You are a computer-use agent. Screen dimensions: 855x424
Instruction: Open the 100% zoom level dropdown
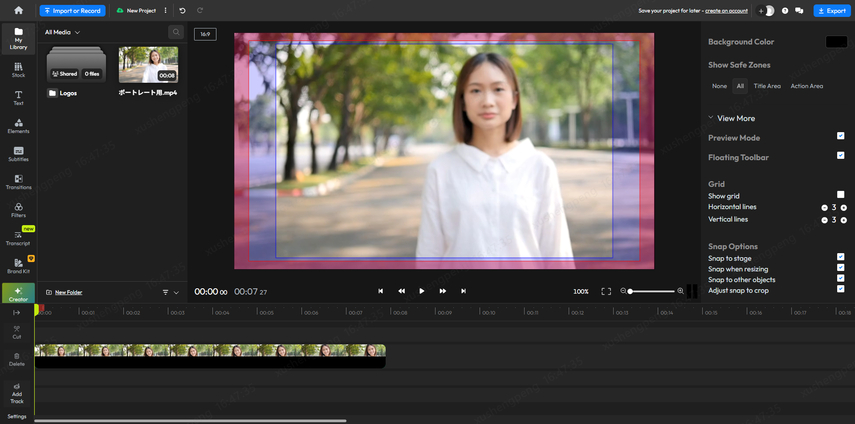pyautogui.click(x=581, y=292)
